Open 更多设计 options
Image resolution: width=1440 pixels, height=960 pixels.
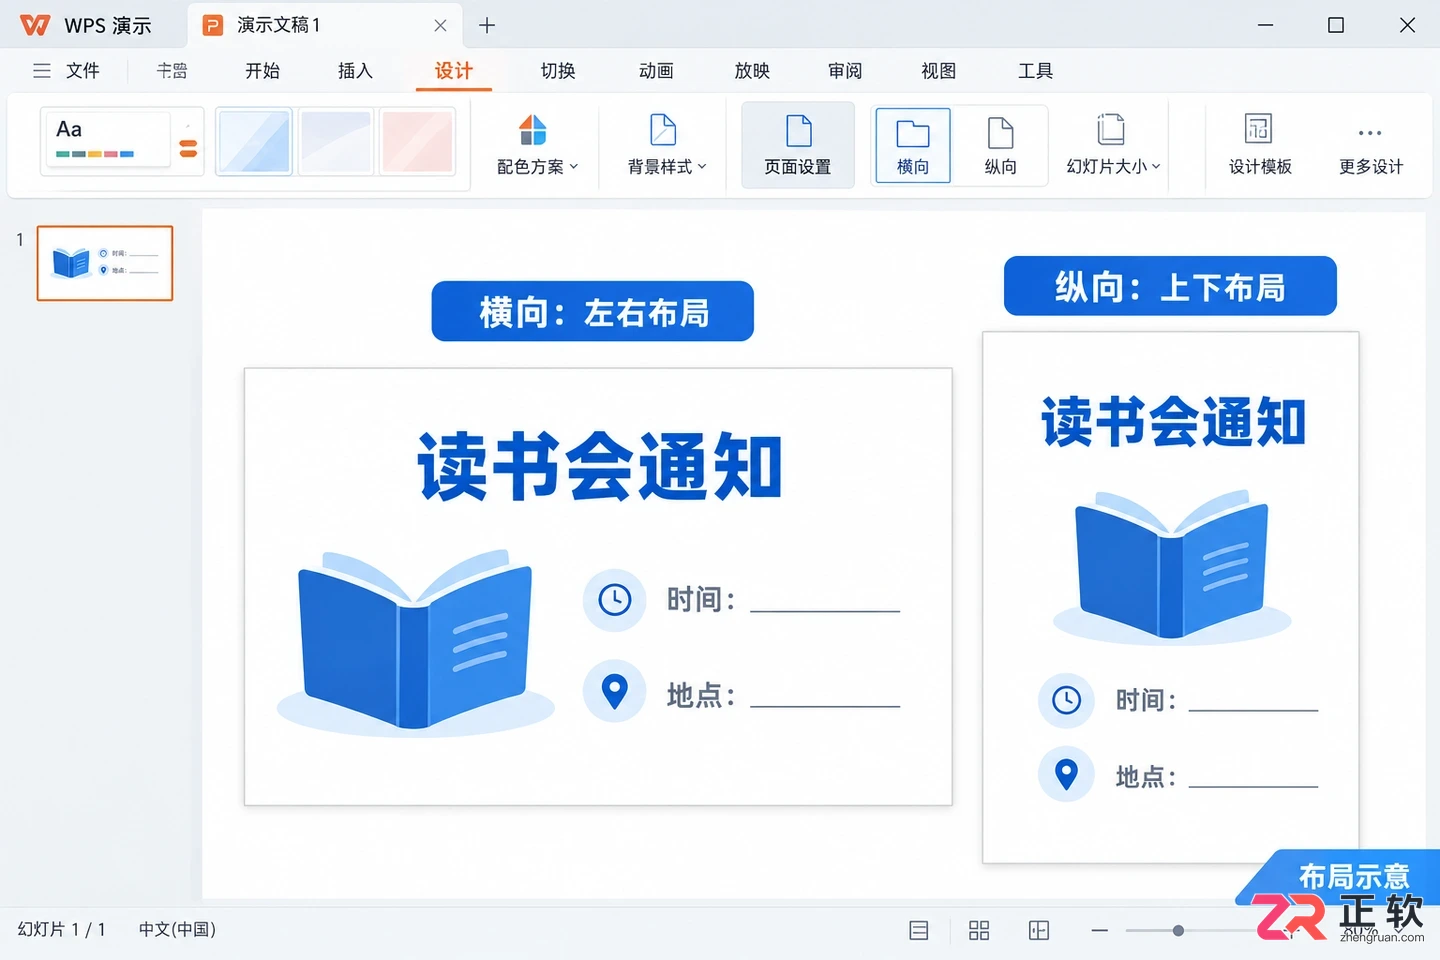(1370, 145)
